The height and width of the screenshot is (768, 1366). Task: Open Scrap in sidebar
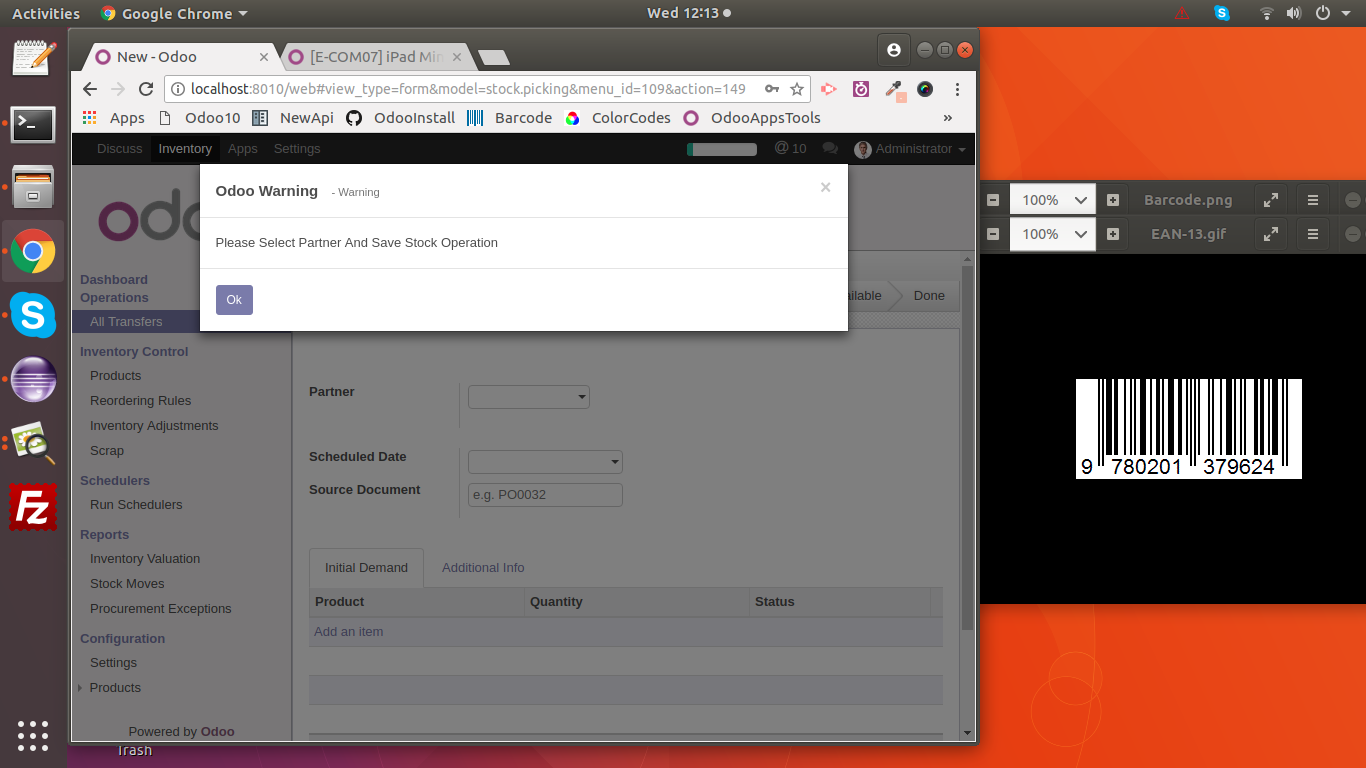coord(107,450)
